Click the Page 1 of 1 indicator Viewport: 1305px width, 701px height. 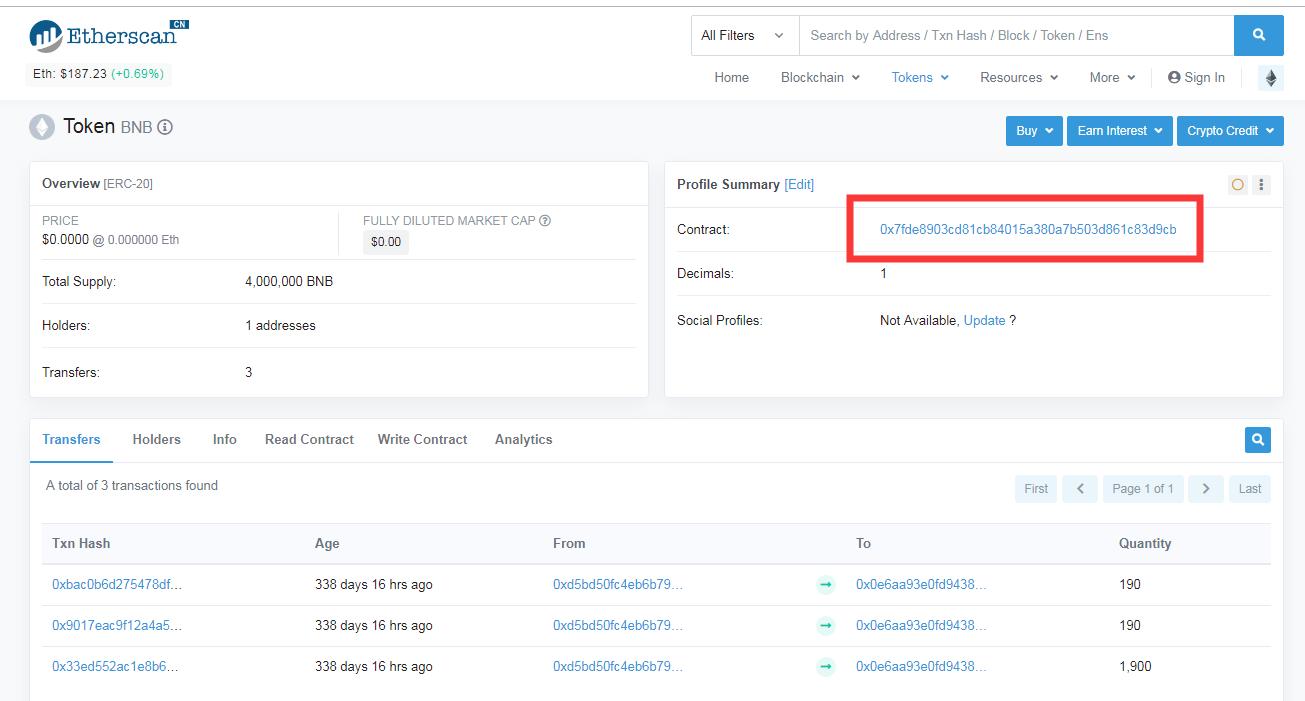coord(1143,488)
